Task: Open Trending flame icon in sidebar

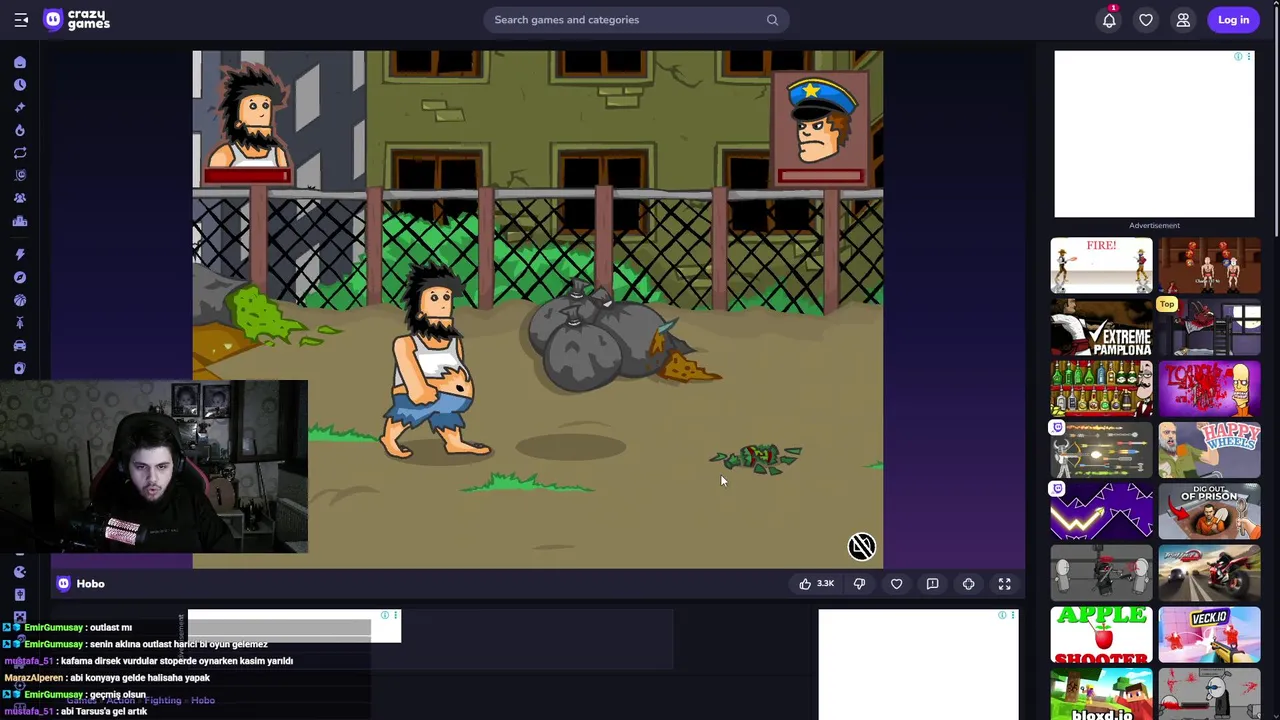Action: (x=20, y=130)
